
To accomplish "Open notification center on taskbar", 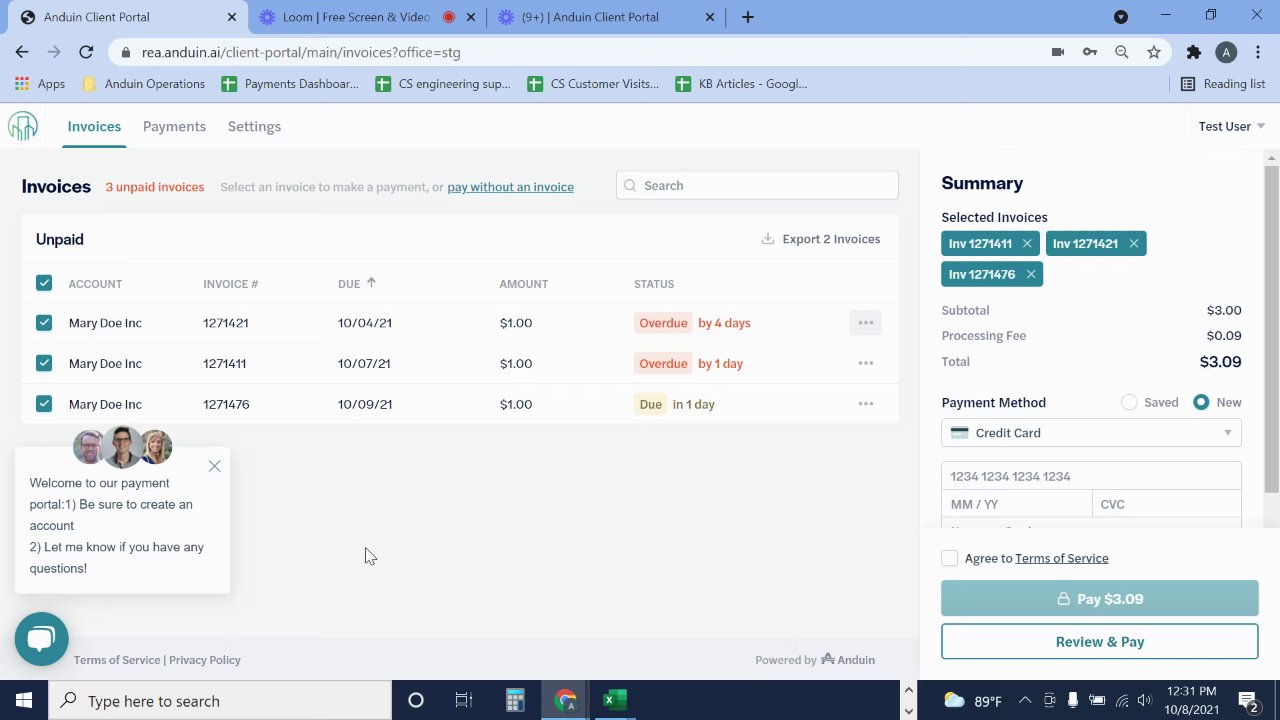I will (1249, 701).
